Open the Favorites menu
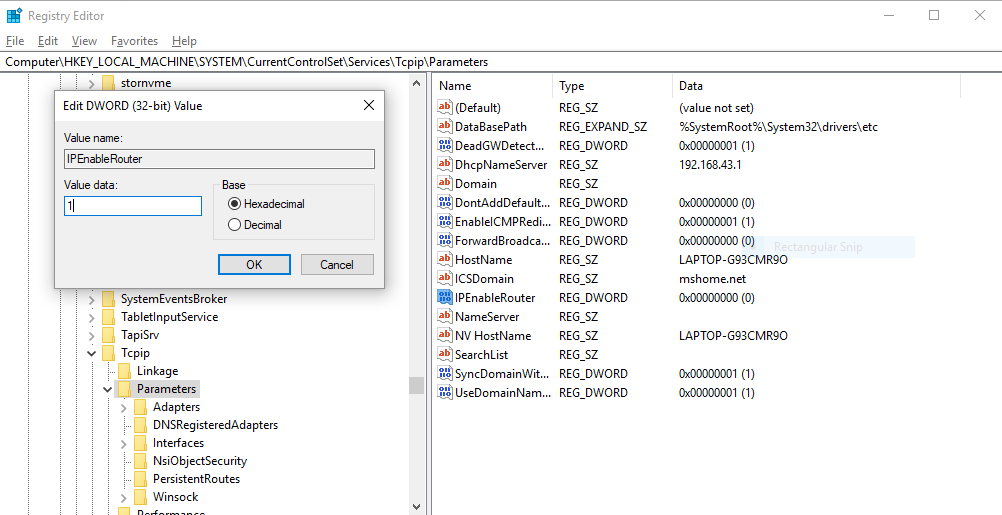Image resolution: width=1002 pixels, height=515 pixels. [134, 41]
